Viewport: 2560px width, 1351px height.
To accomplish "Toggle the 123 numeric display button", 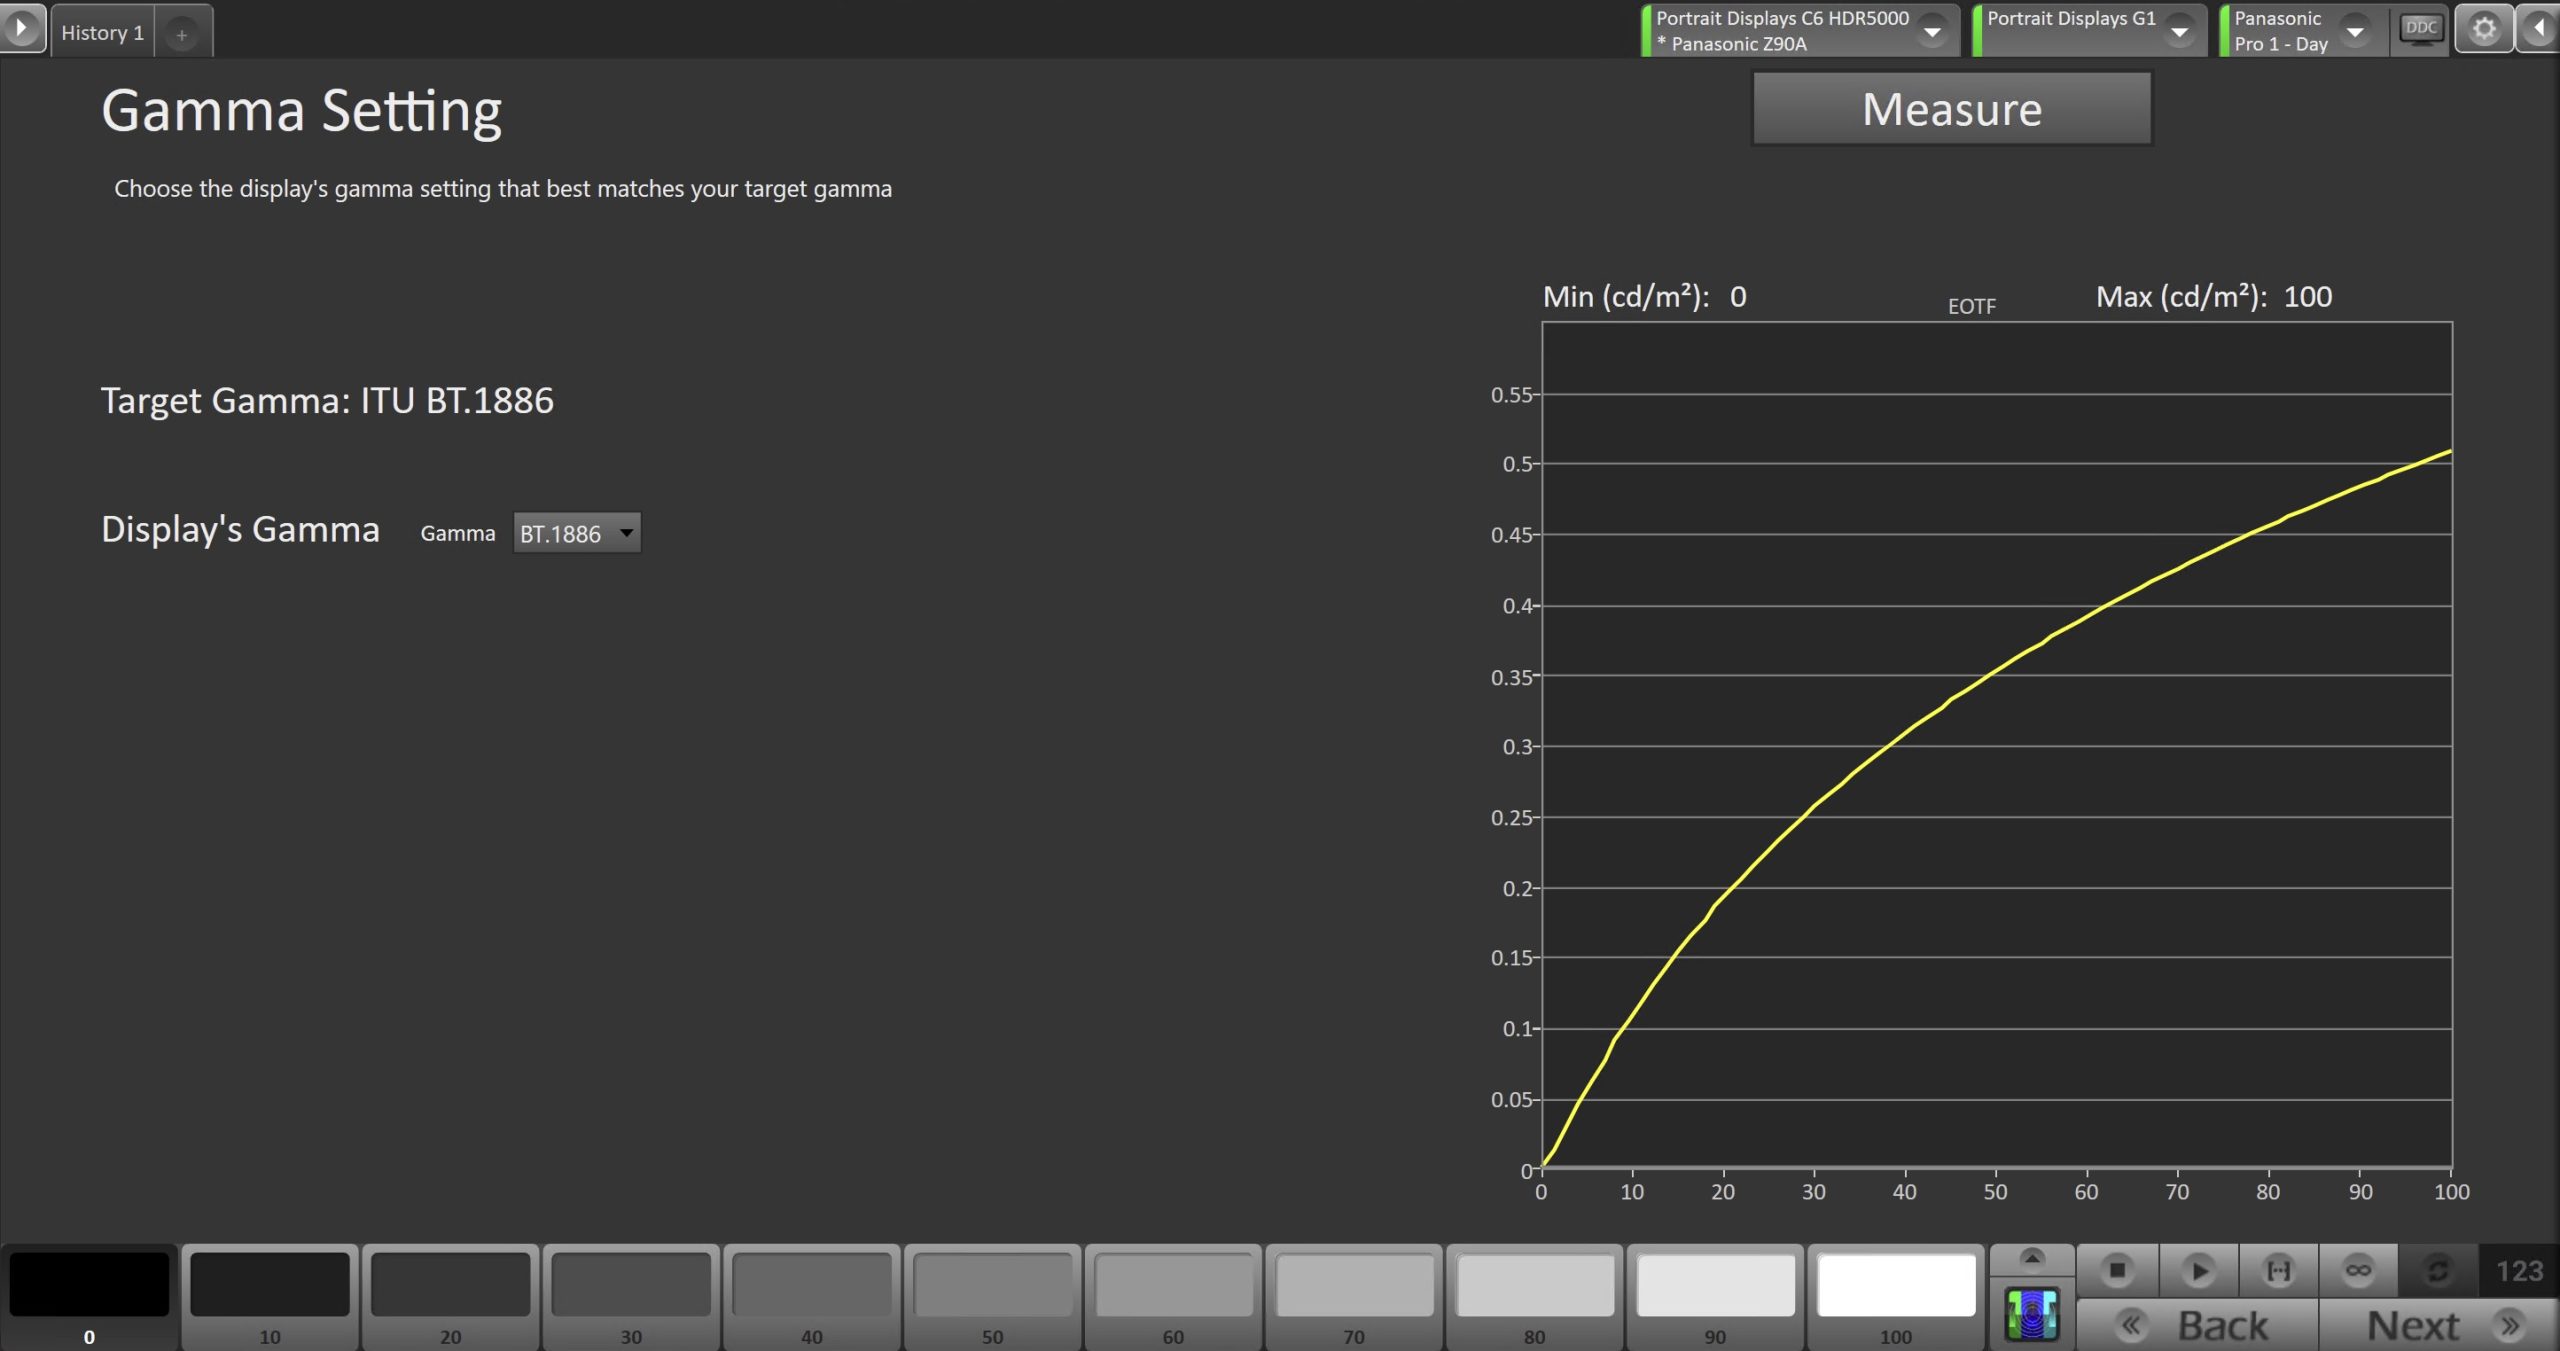I will pos(2518,1270).
